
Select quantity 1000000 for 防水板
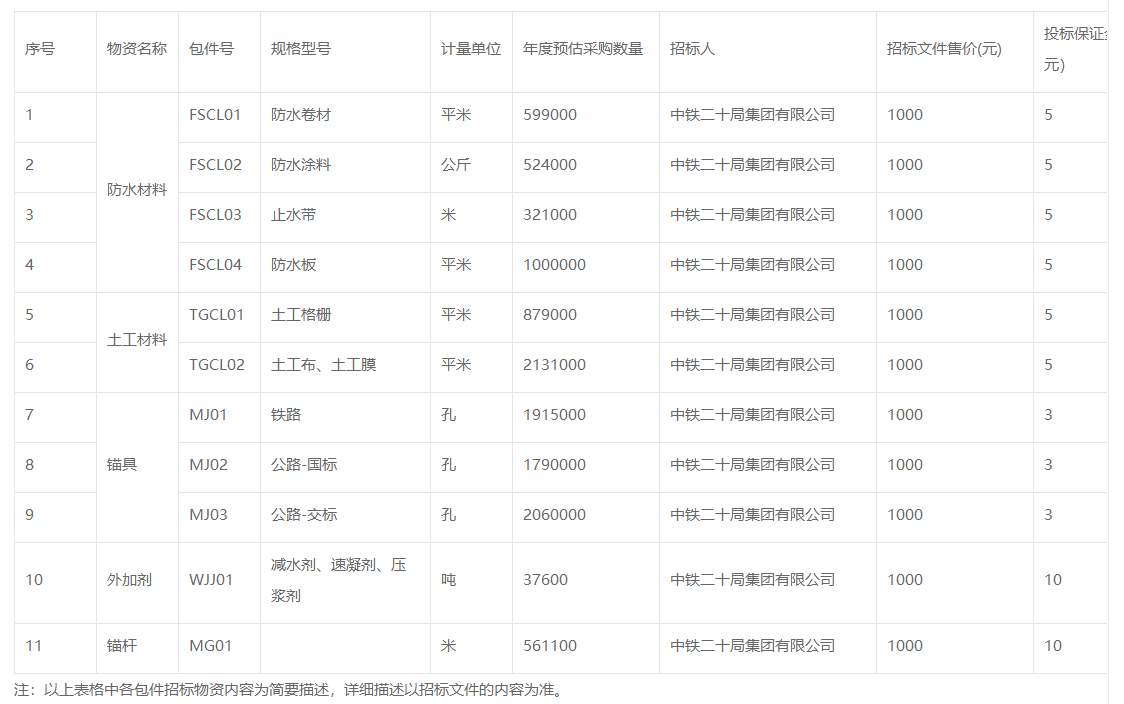pos(554,265)
